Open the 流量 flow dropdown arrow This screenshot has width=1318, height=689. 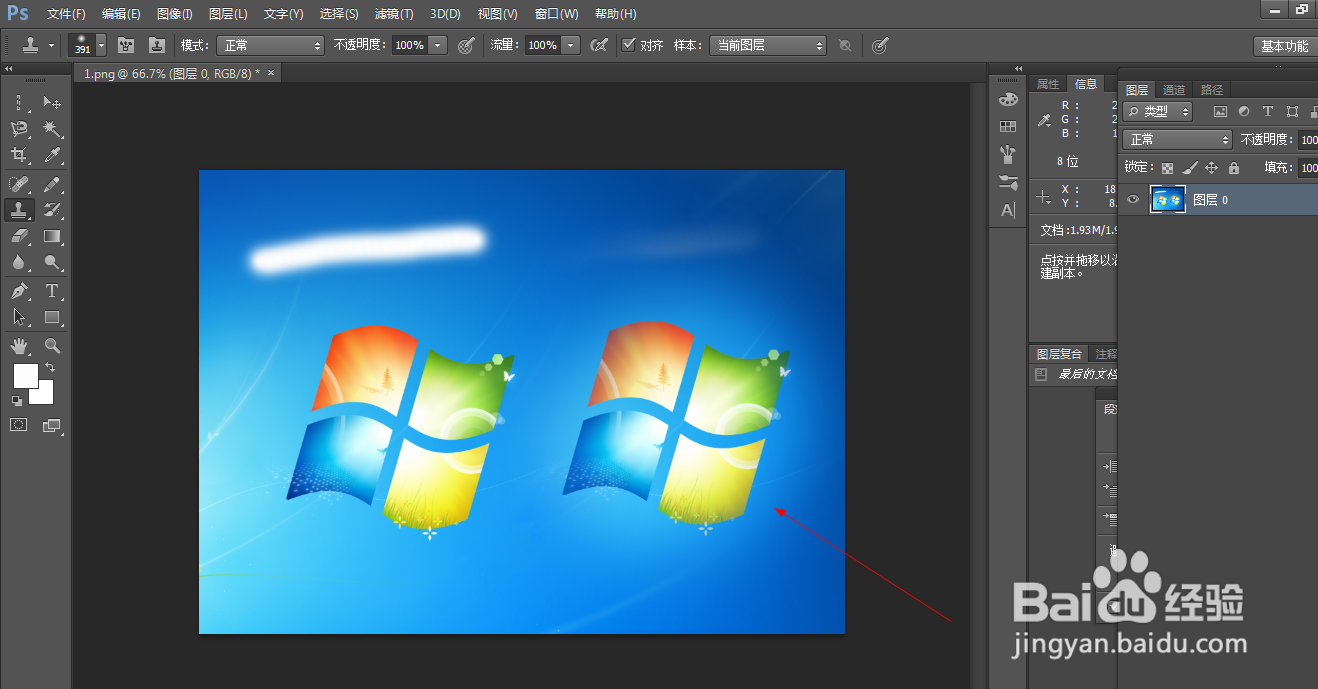click(x=571, y=45)
